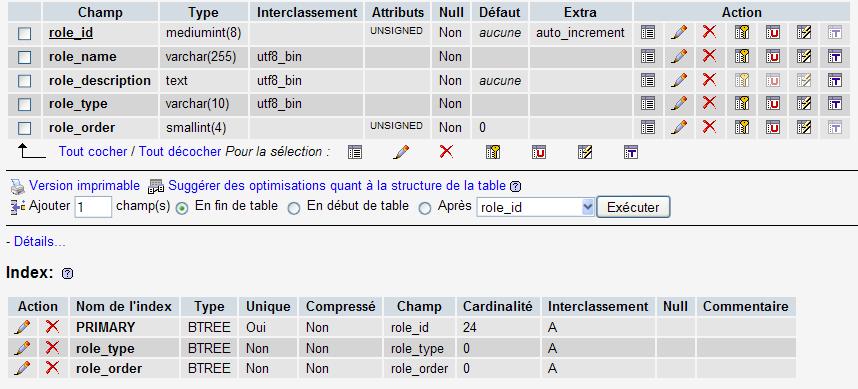Image resolution: width=858 pixels, height=389 pixels.
Task: Click the Exécuter button
Action: 633,207
